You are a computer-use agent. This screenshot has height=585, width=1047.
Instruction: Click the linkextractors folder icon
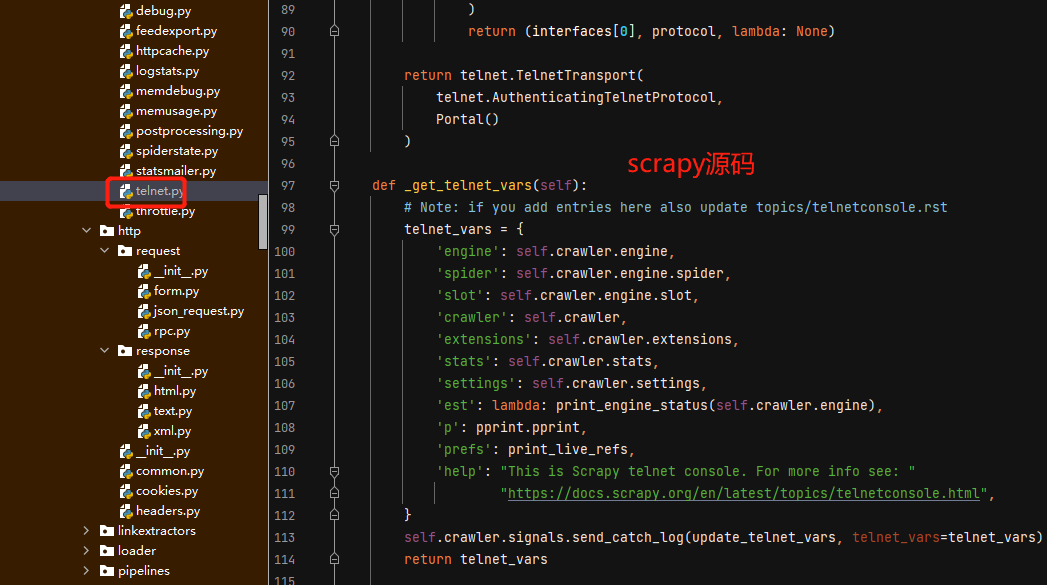[x=107, y=531]
